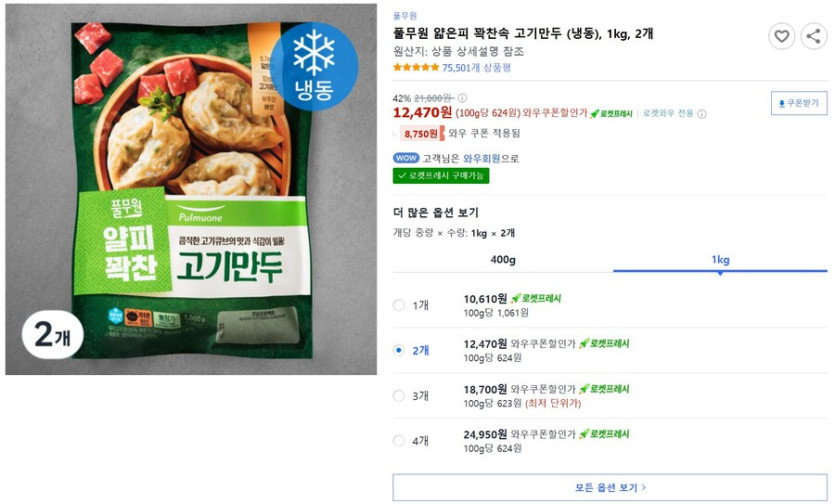The image size is (835, 504).
Task: Open the 풀무원 brand link
Action: coord(405,16)
